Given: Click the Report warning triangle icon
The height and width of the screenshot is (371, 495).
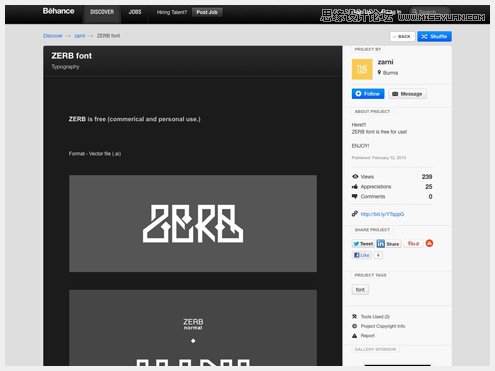Looking at the screenshot, I should [354, 336].
